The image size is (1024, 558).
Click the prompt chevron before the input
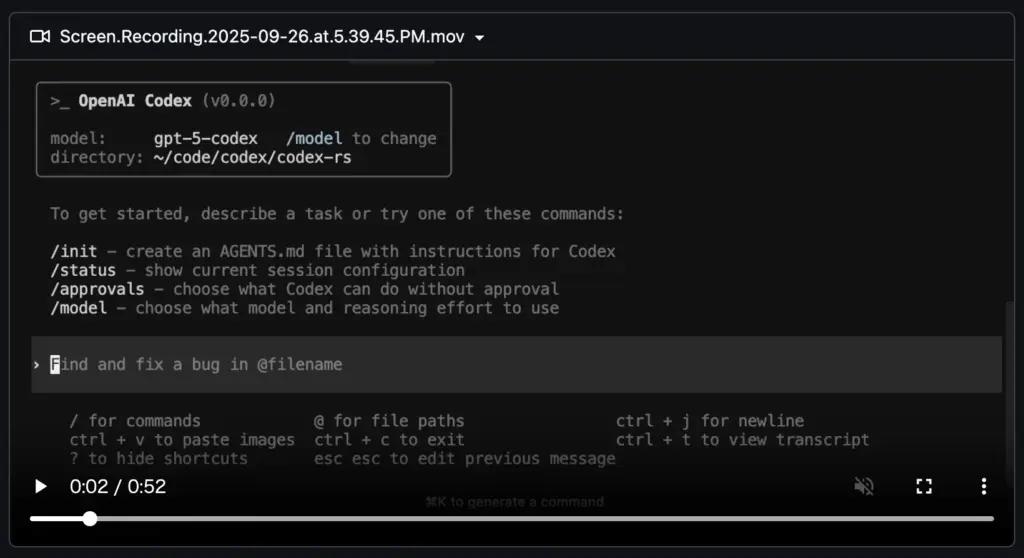pos(37,365)
